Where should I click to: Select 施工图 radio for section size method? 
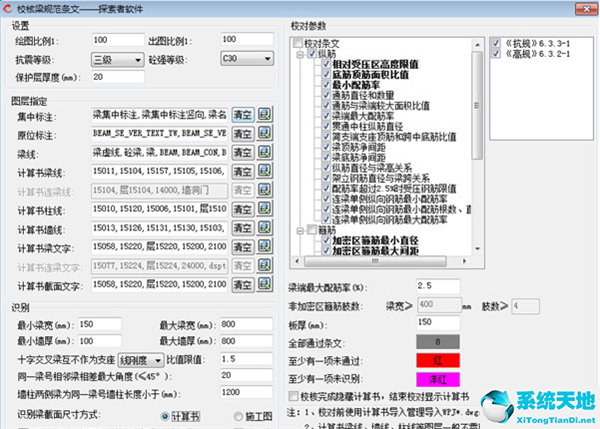(x=238, y=416)
